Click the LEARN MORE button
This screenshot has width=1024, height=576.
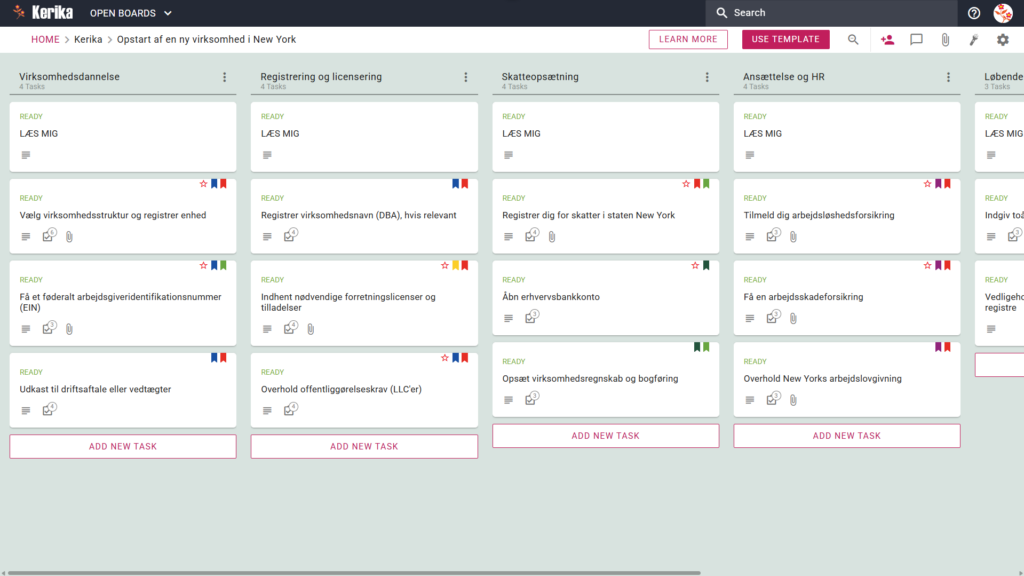point(688,39)
